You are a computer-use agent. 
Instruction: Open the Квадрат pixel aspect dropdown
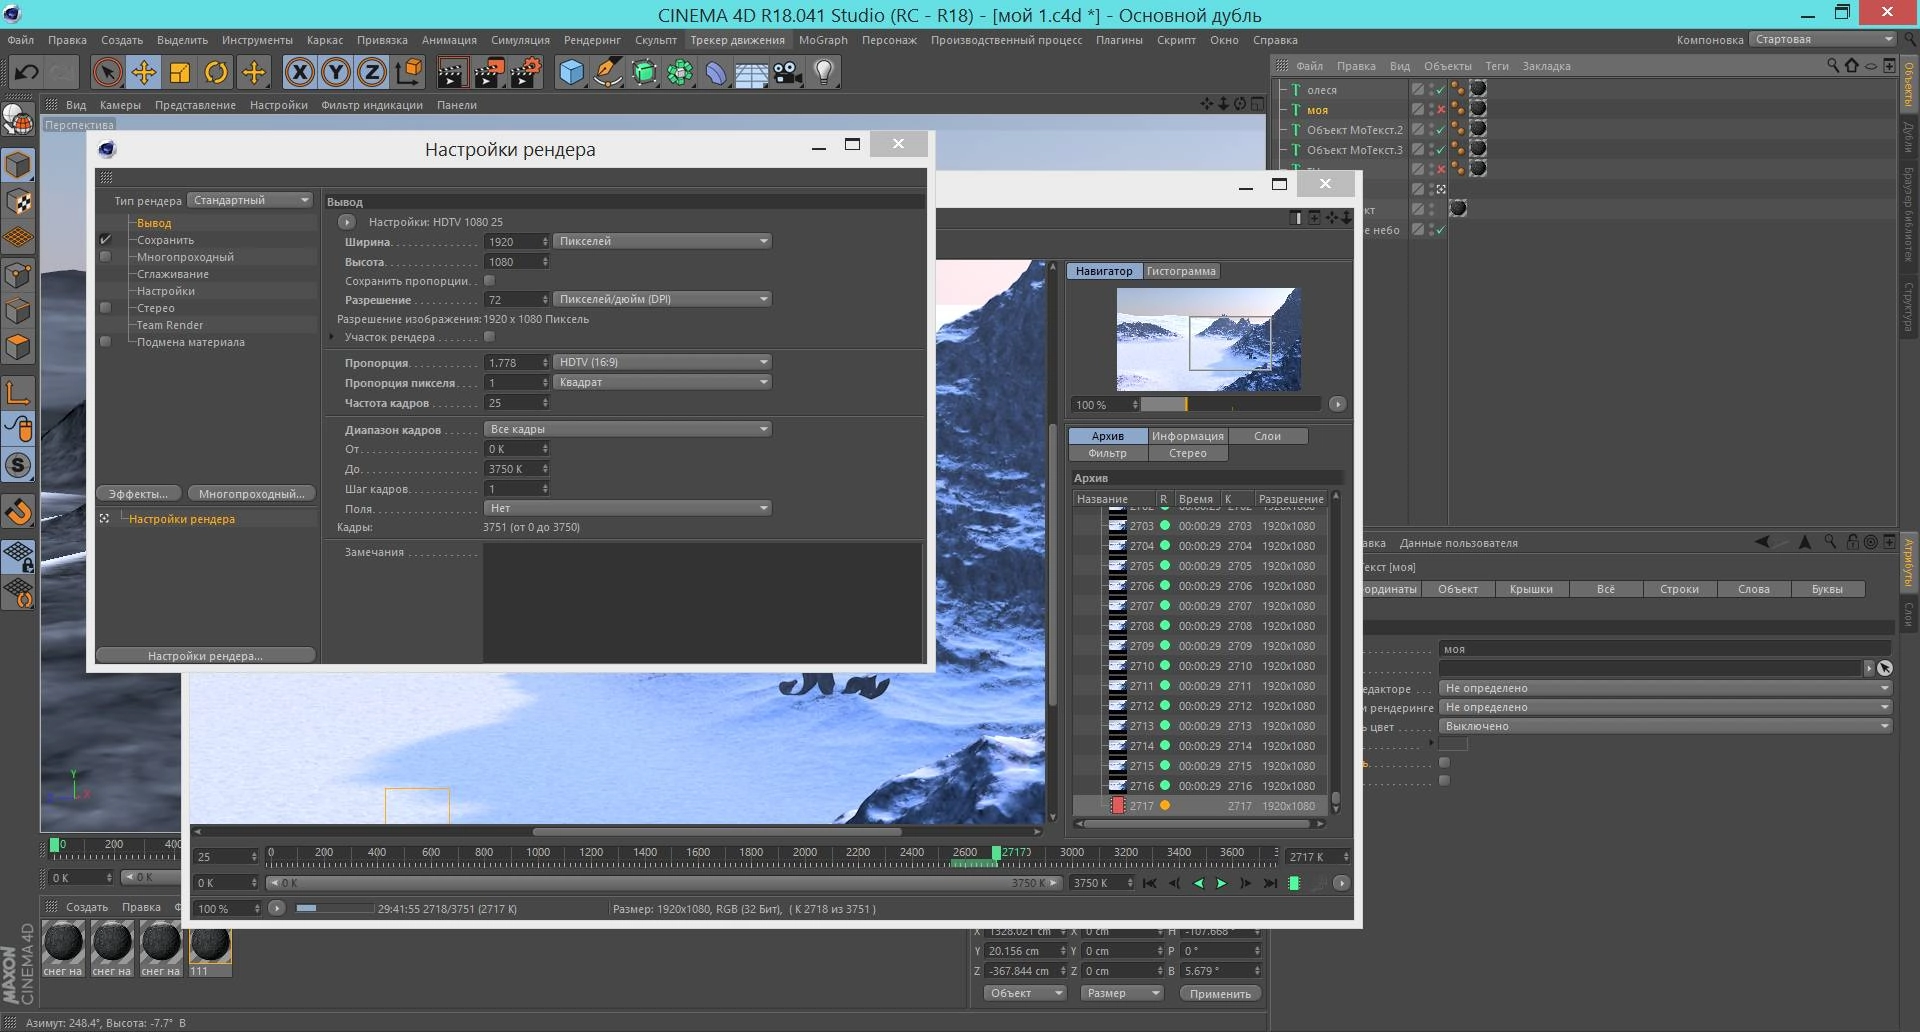[x=662, y=382]
